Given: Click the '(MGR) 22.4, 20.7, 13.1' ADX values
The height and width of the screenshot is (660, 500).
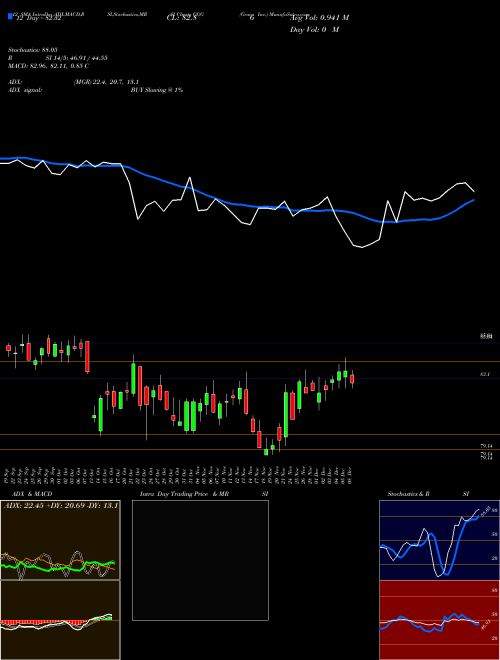Looking at the screenshot, I should pos(106,82).
